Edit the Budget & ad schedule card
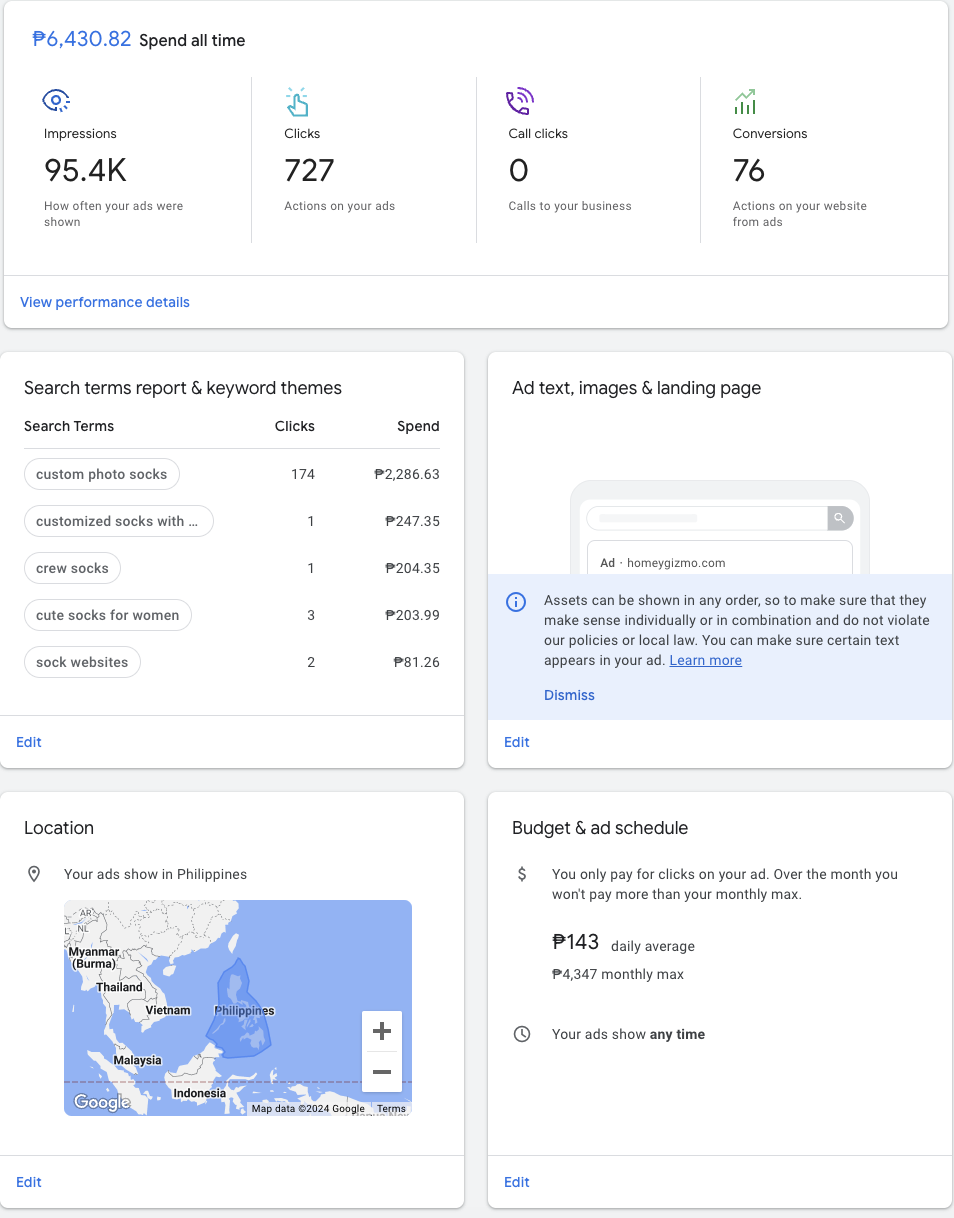 click(x=517, y=1182)
